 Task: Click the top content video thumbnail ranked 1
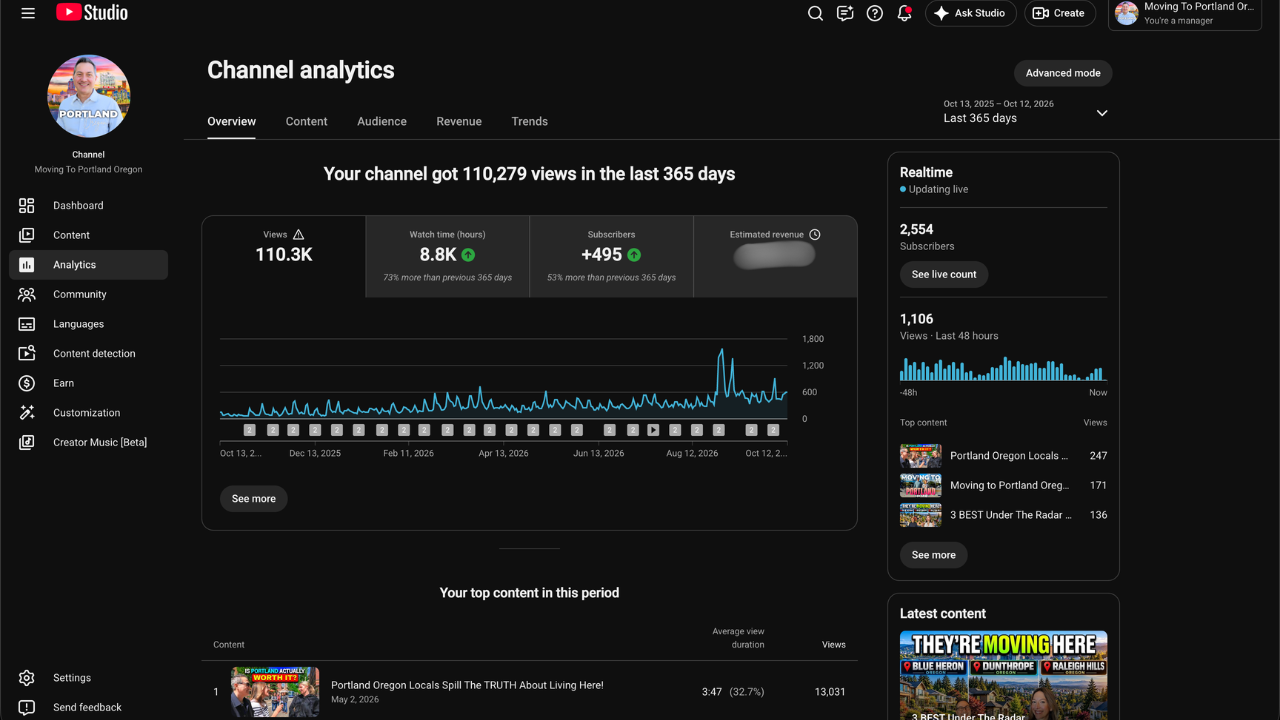[x=275, y=692]
